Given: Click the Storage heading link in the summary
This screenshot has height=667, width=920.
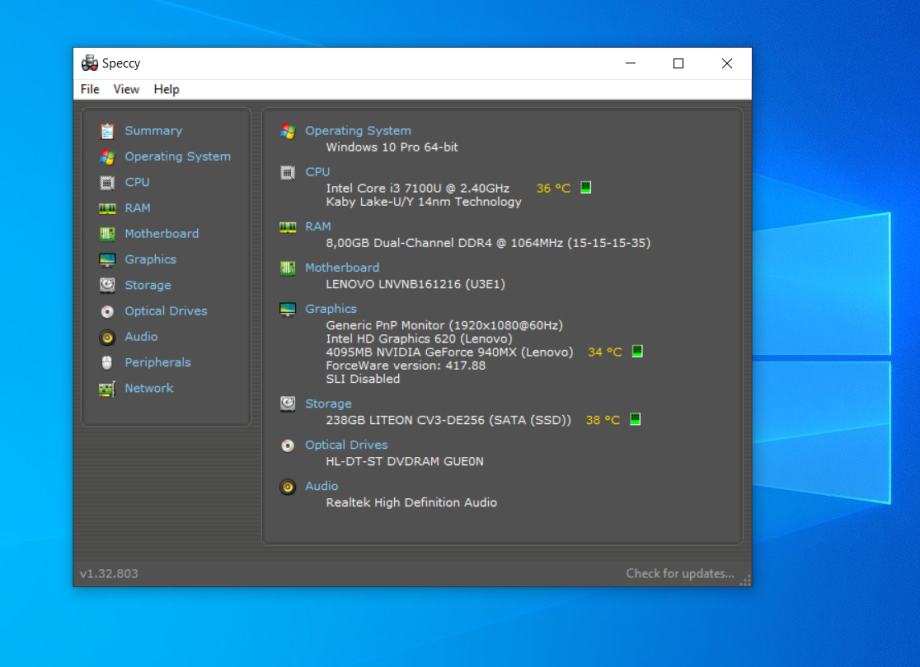Looking at the screenshot, I should [x=328, y=404].
